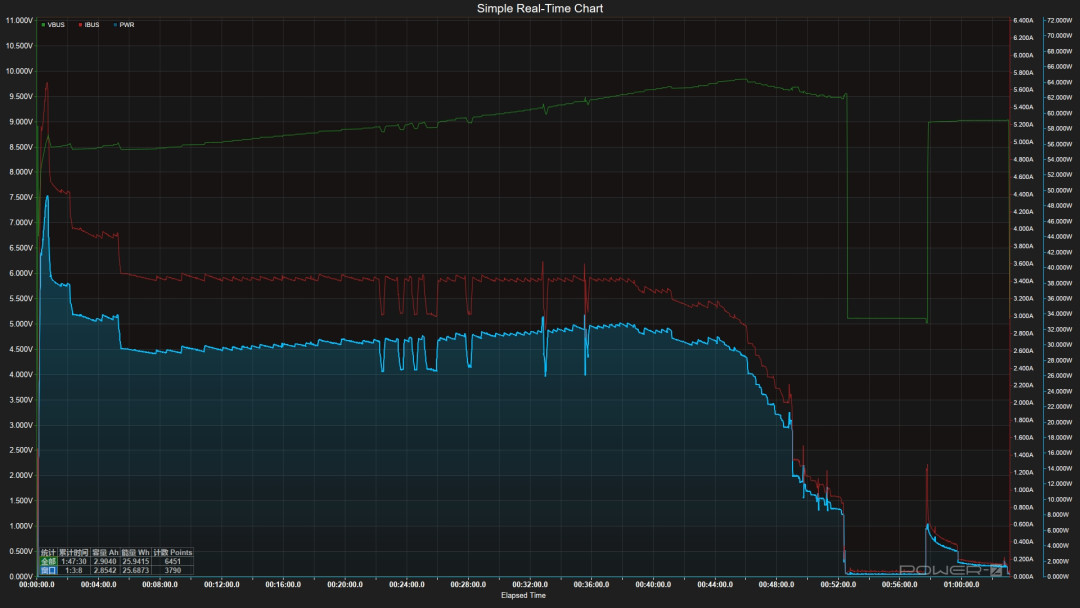
Task: Click the 能量 Wh column header
Action: tap(136, 552)
